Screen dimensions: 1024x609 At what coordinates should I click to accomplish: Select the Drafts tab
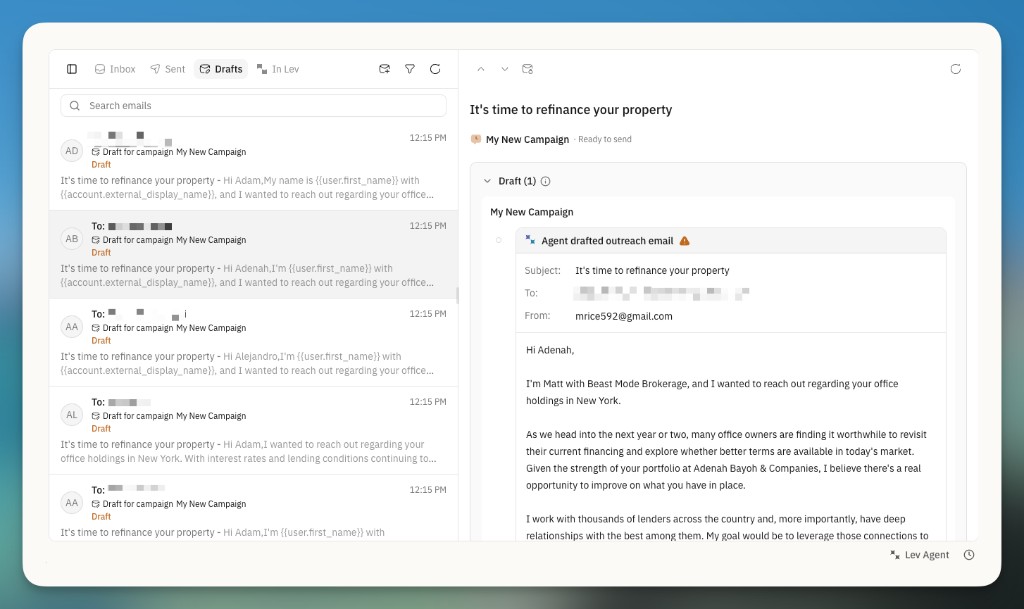[x=221, y=69]
